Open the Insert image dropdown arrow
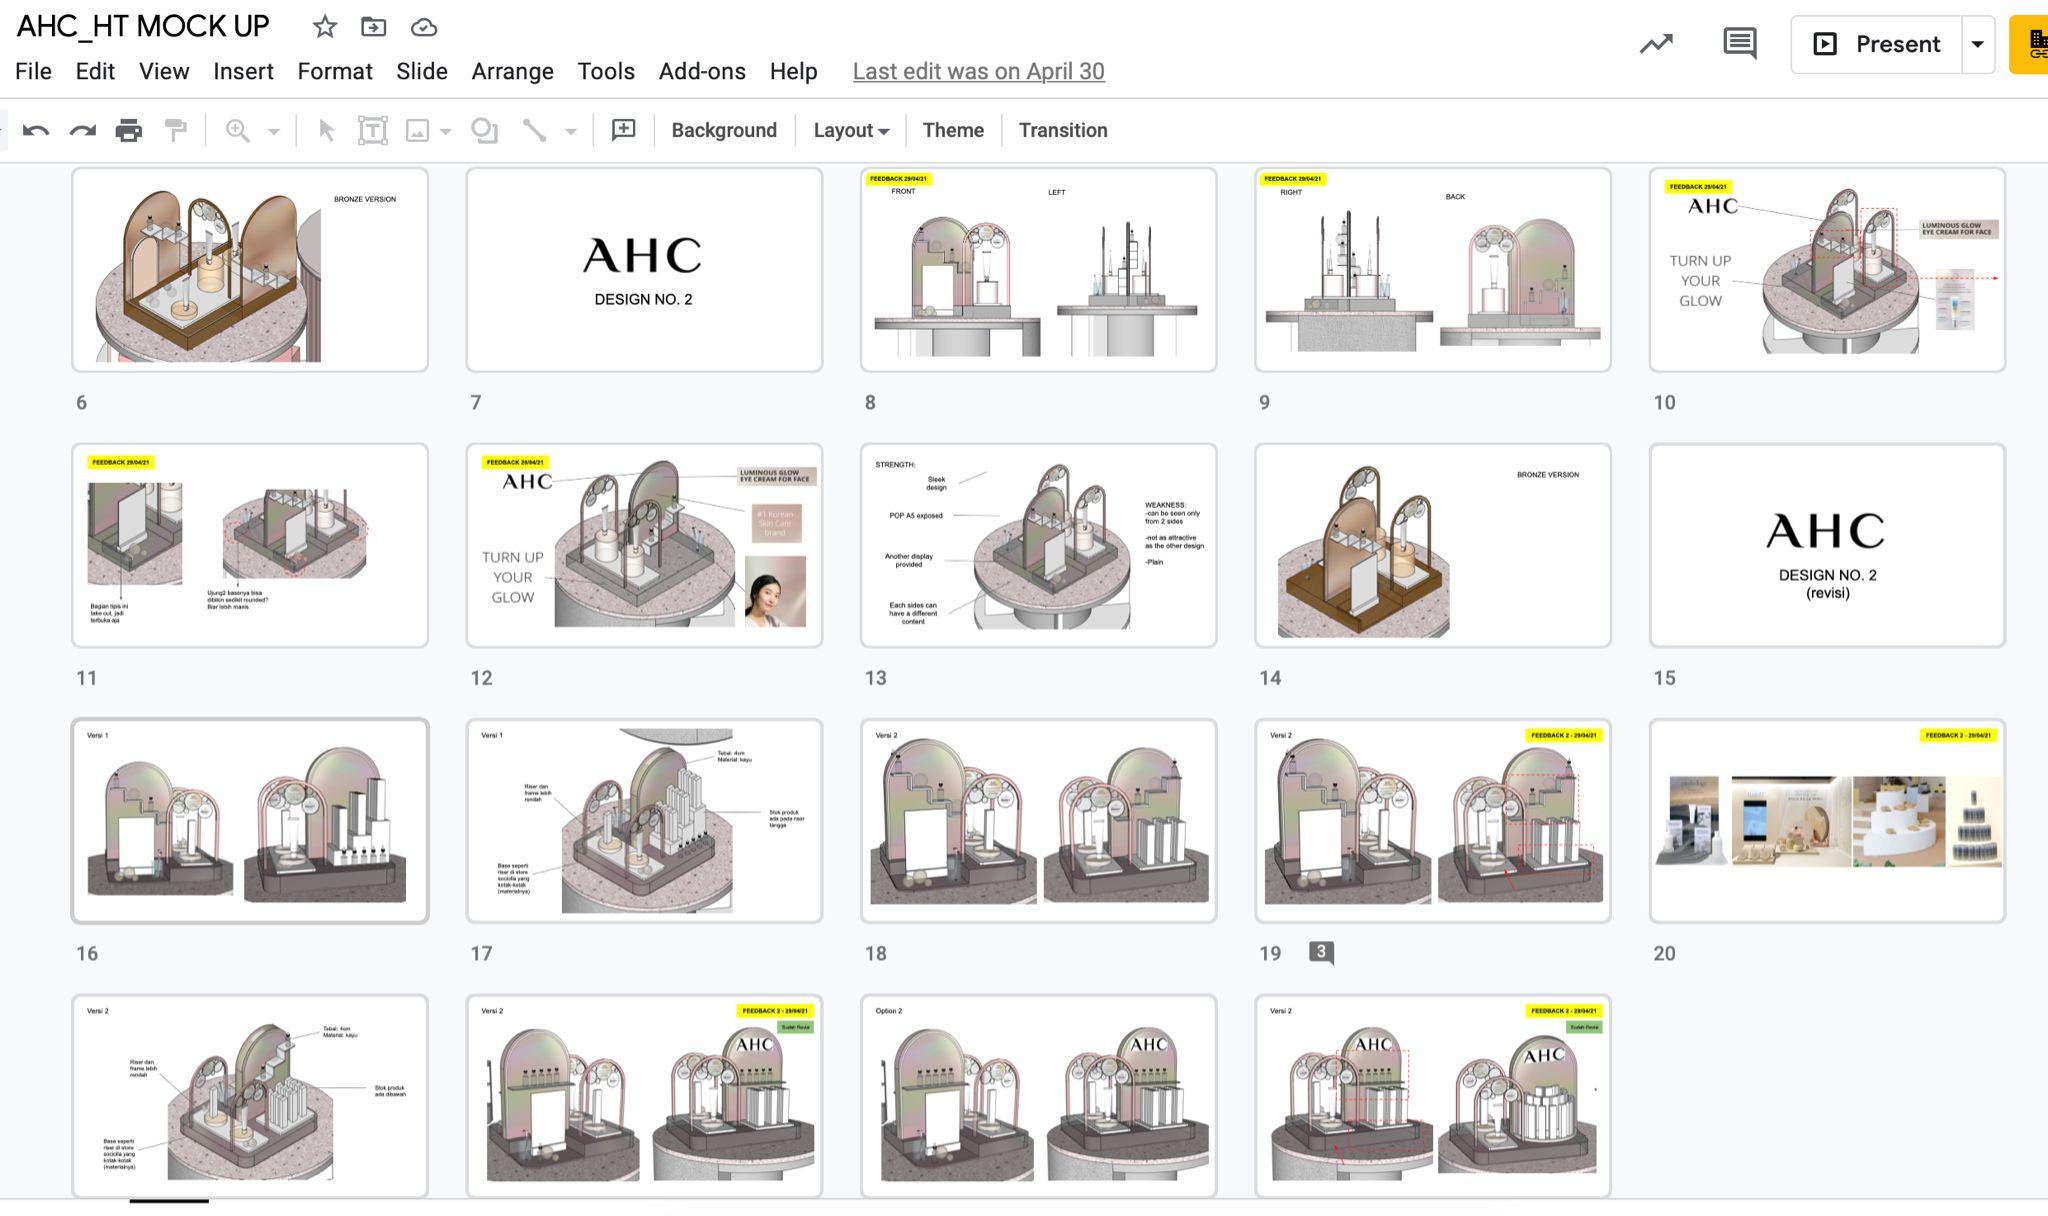The height and width of the screenshot is (1216, 2048). (445, 131)
